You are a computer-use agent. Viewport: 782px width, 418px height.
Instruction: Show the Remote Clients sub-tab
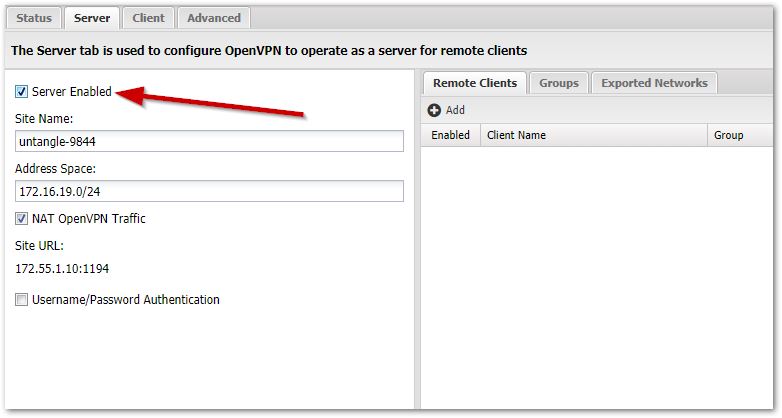point(474,83)
